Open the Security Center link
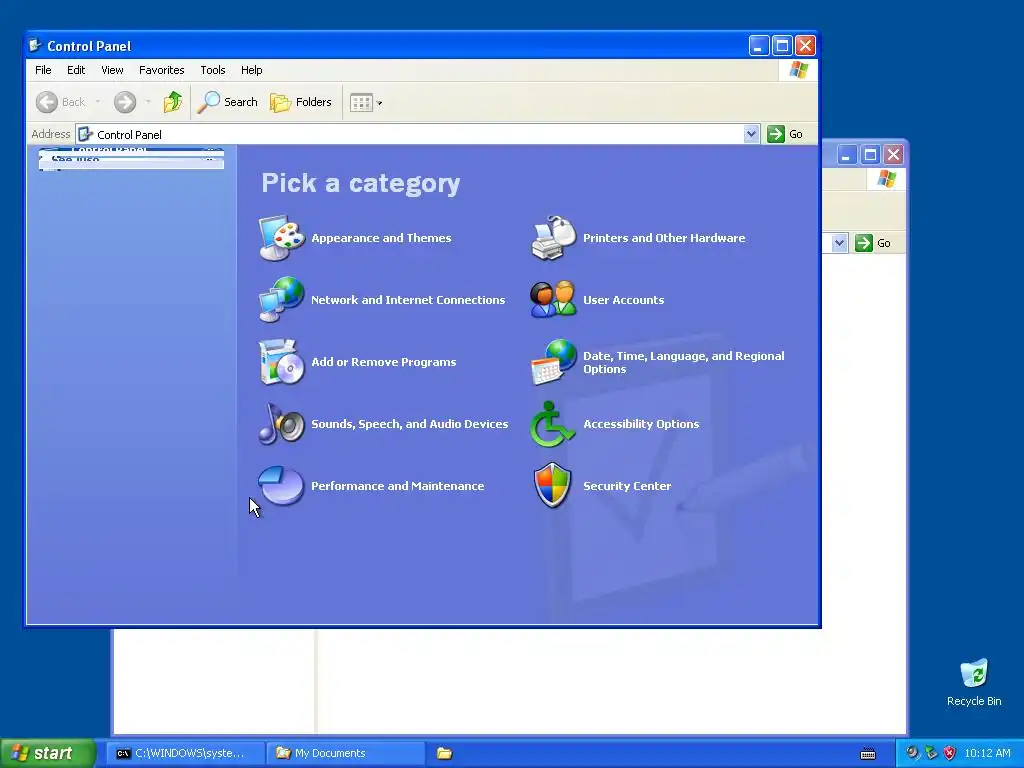The width and height of the screenshot is (1024, 768). coord(627,486)
